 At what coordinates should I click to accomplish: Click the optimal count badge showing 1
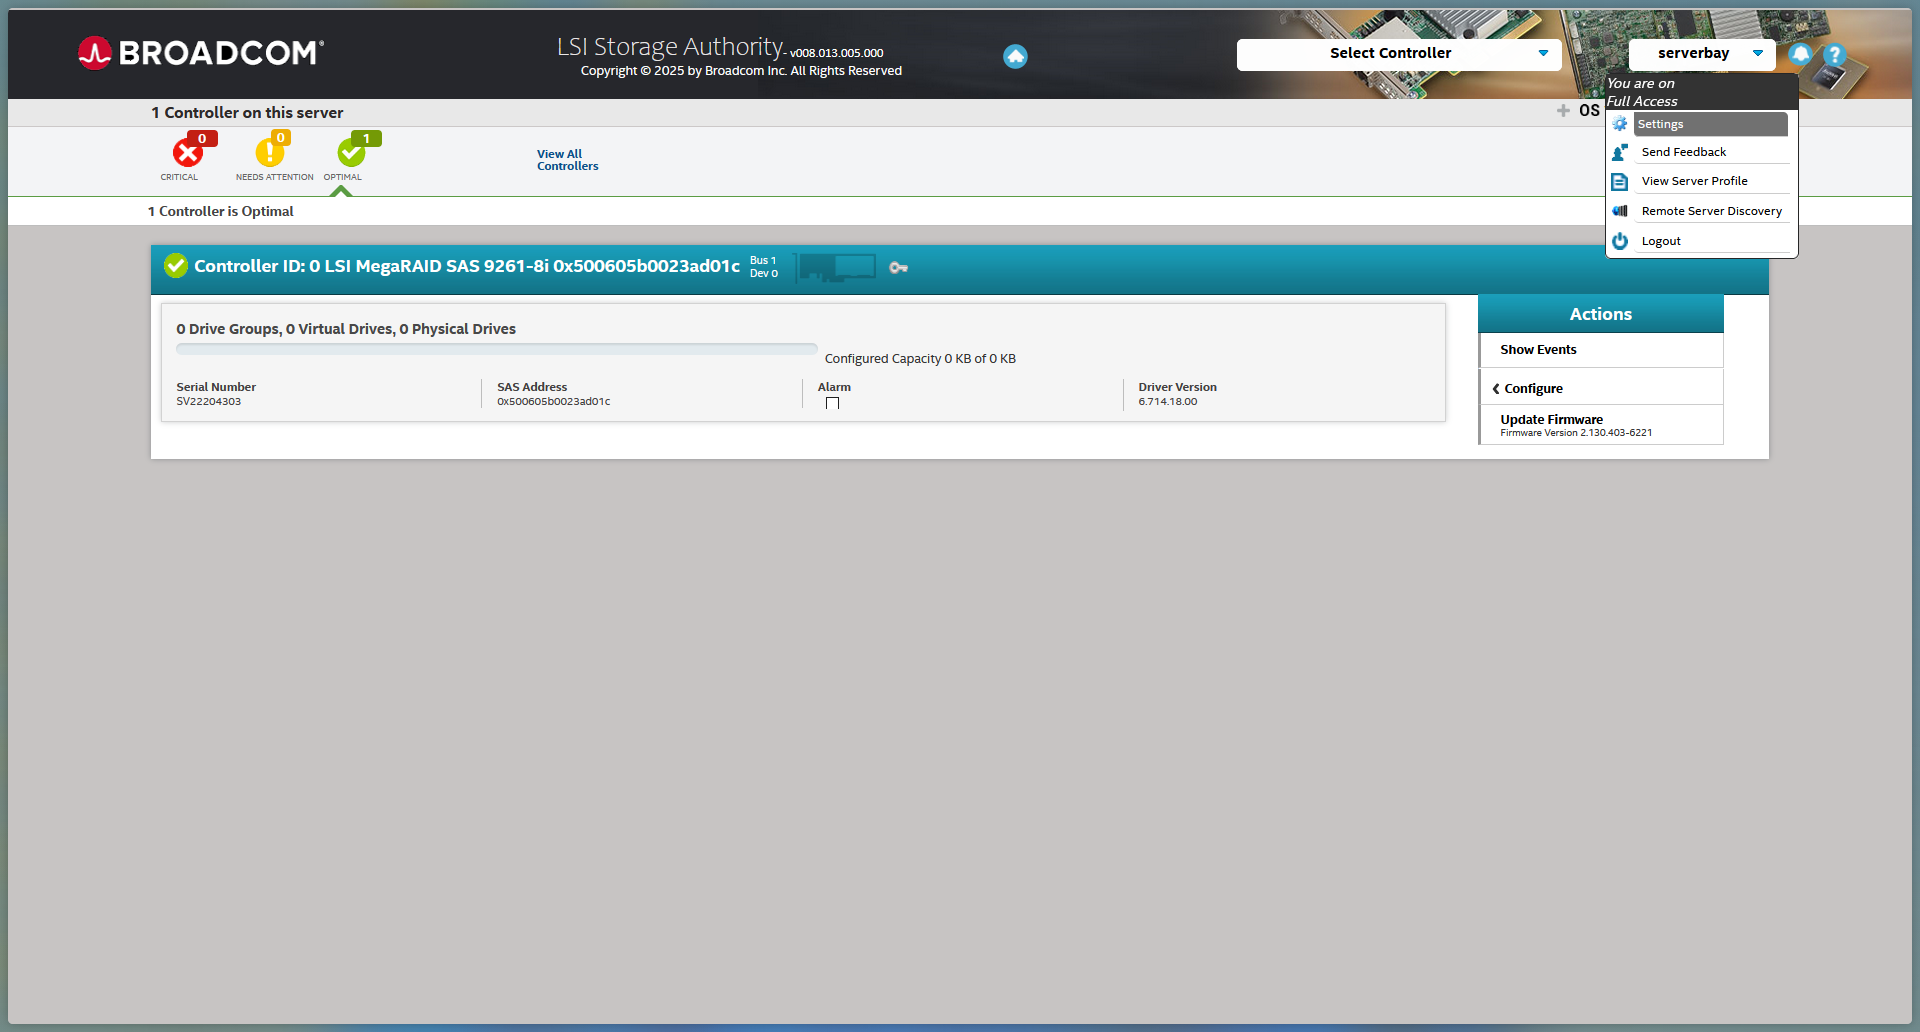366,139
